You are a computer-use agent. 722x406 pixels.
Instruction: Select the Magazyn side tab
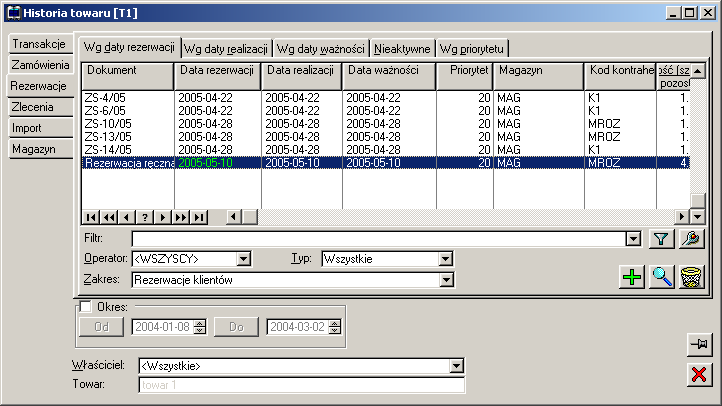pos(40,149)
